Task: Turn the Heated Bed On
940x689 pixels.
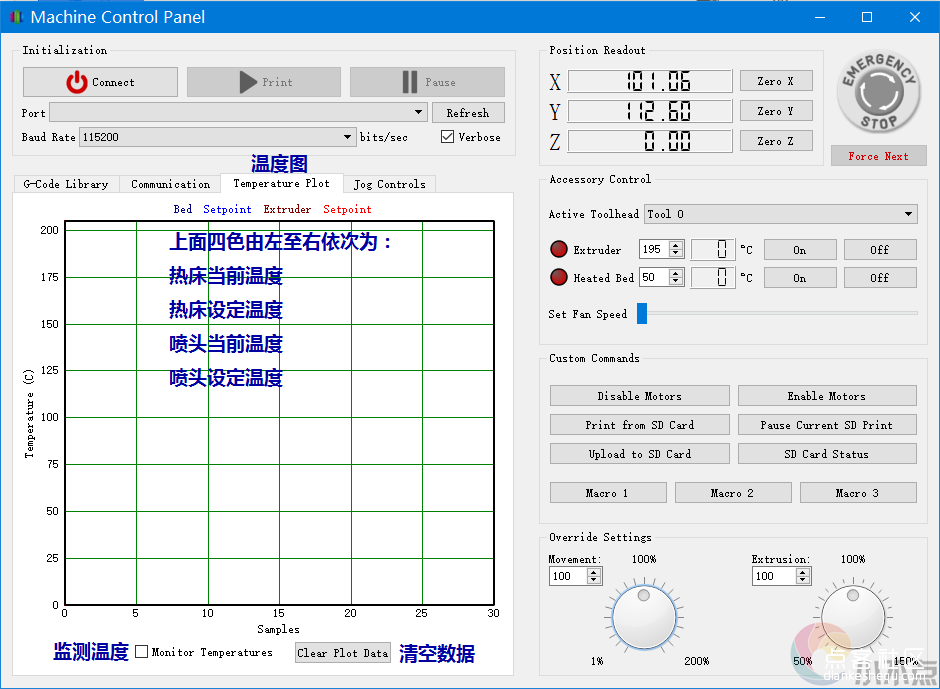Action: point(800,278)
